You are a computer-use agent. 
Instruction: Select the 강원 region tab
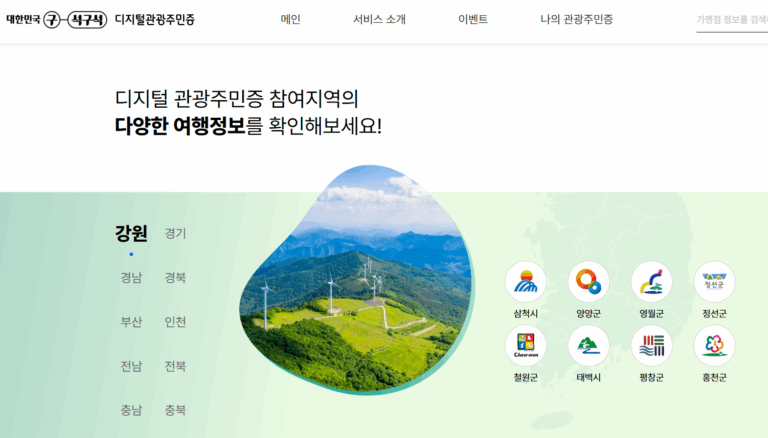[x=131, y=233]
